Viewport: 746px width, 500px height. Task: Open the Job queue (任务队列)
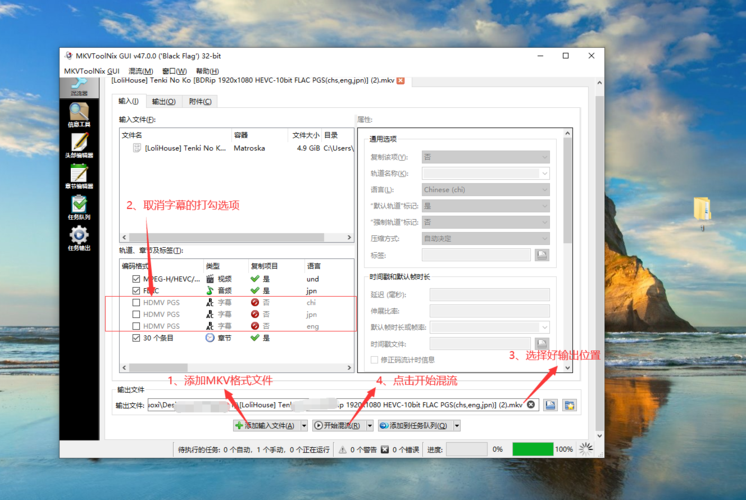click(79, 207)
